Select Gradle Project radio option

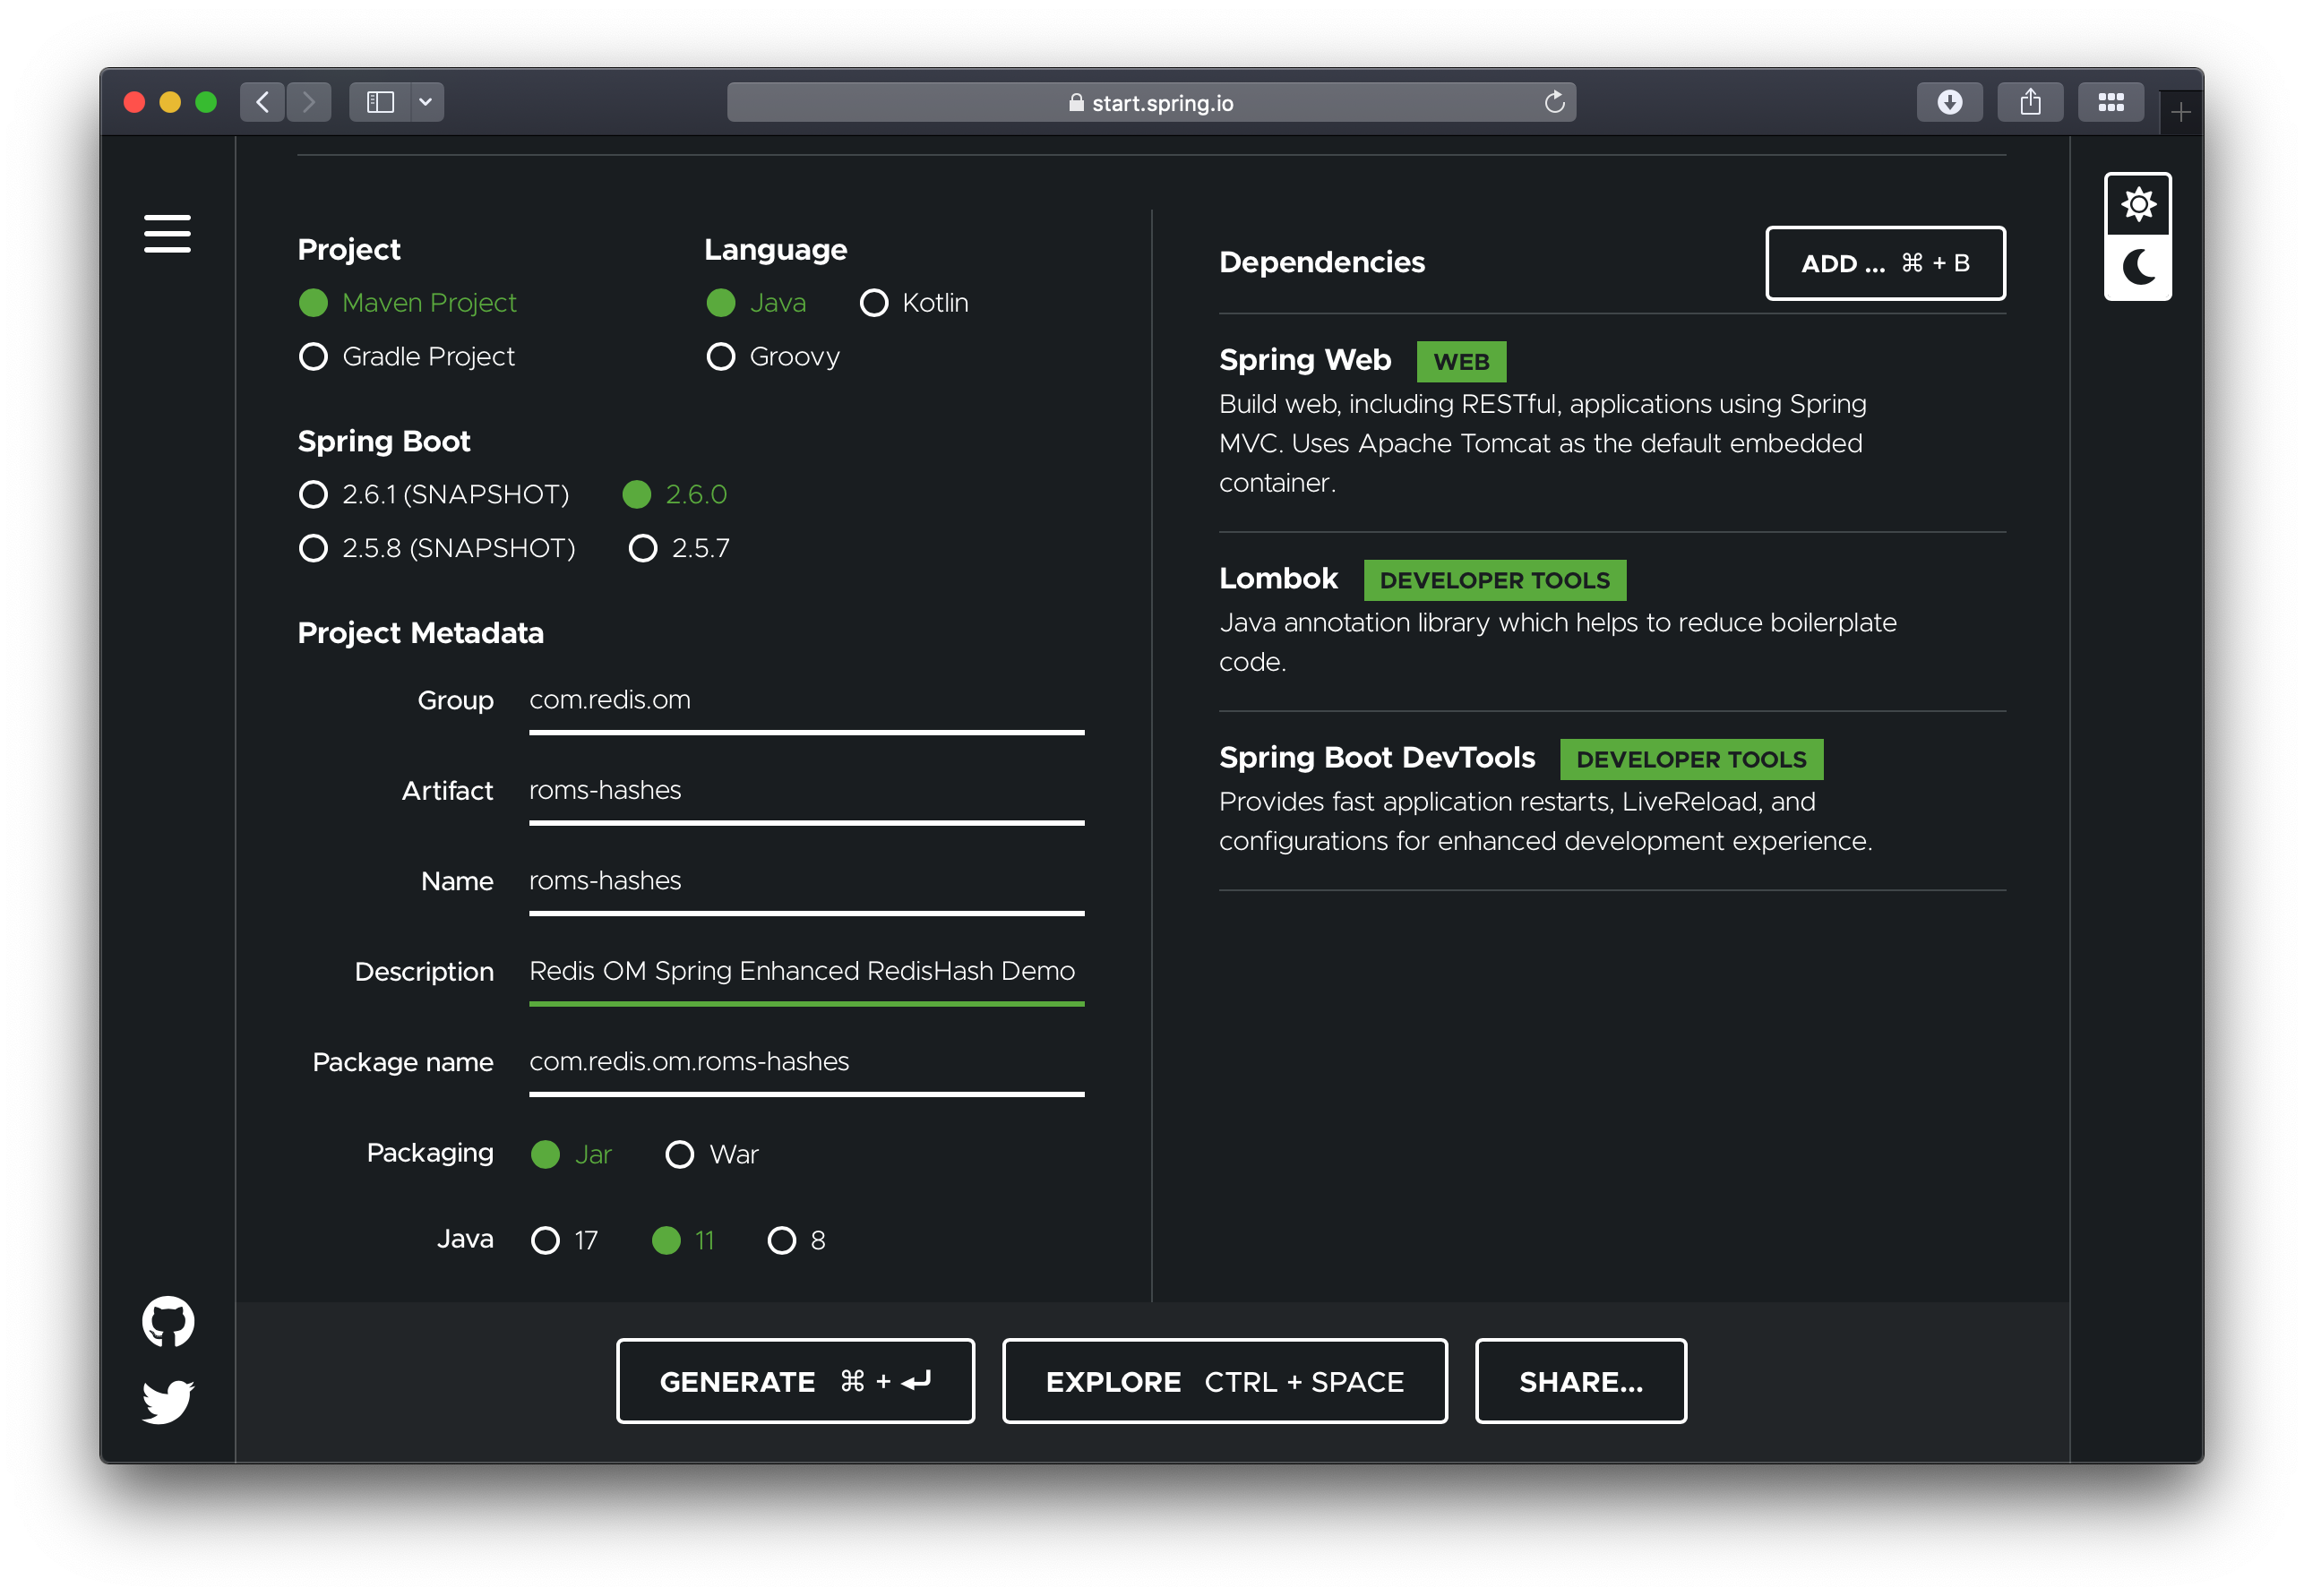tap(407, 356)
